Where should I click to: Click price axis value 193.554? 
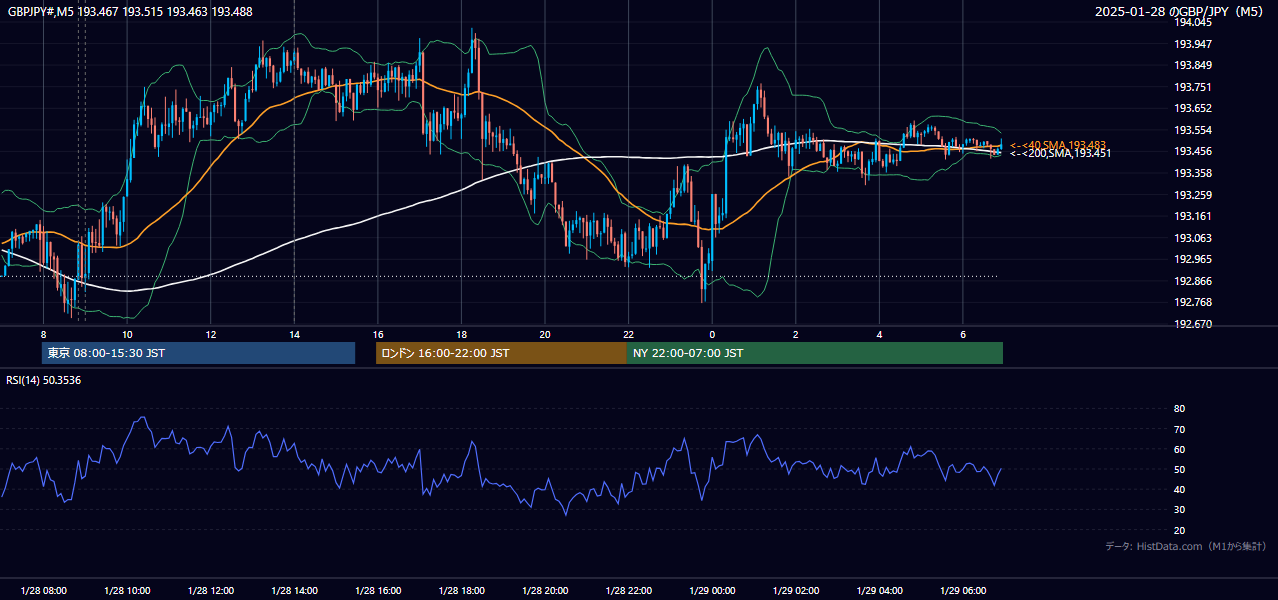1192,130
